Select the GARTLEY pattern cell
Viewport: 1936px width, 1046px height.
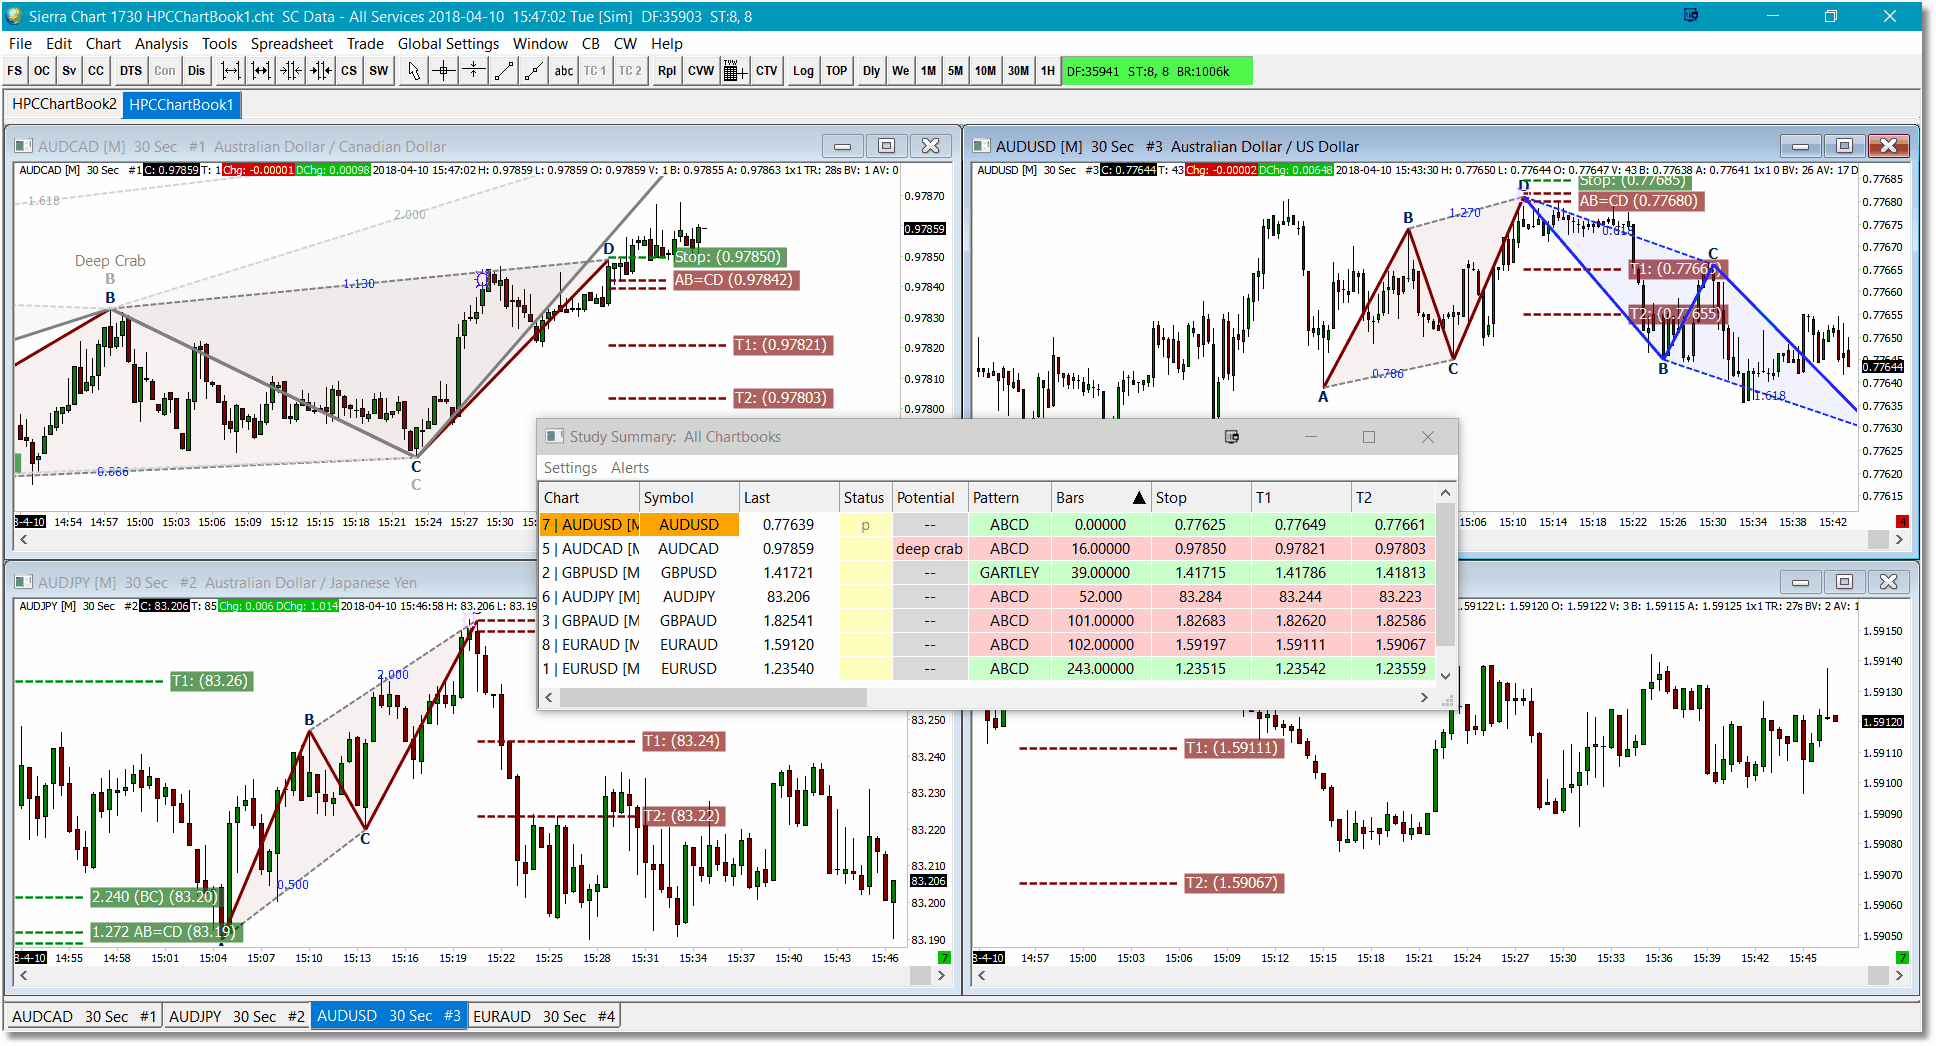tap(1009, 573)
